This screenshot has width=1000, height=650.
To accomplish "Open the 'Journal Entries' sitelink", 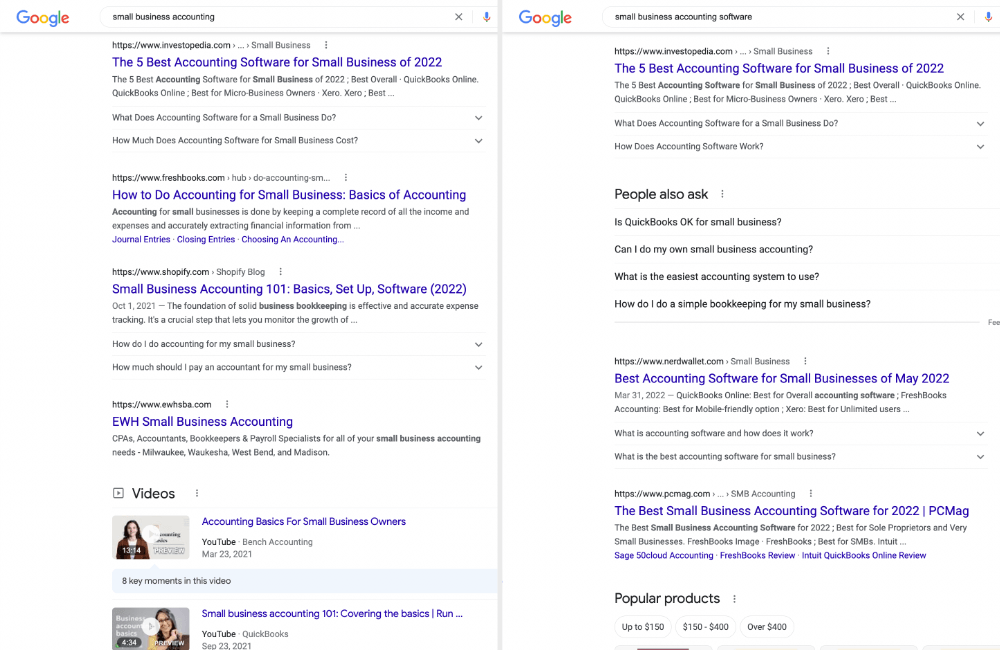I will click(141, 240).
